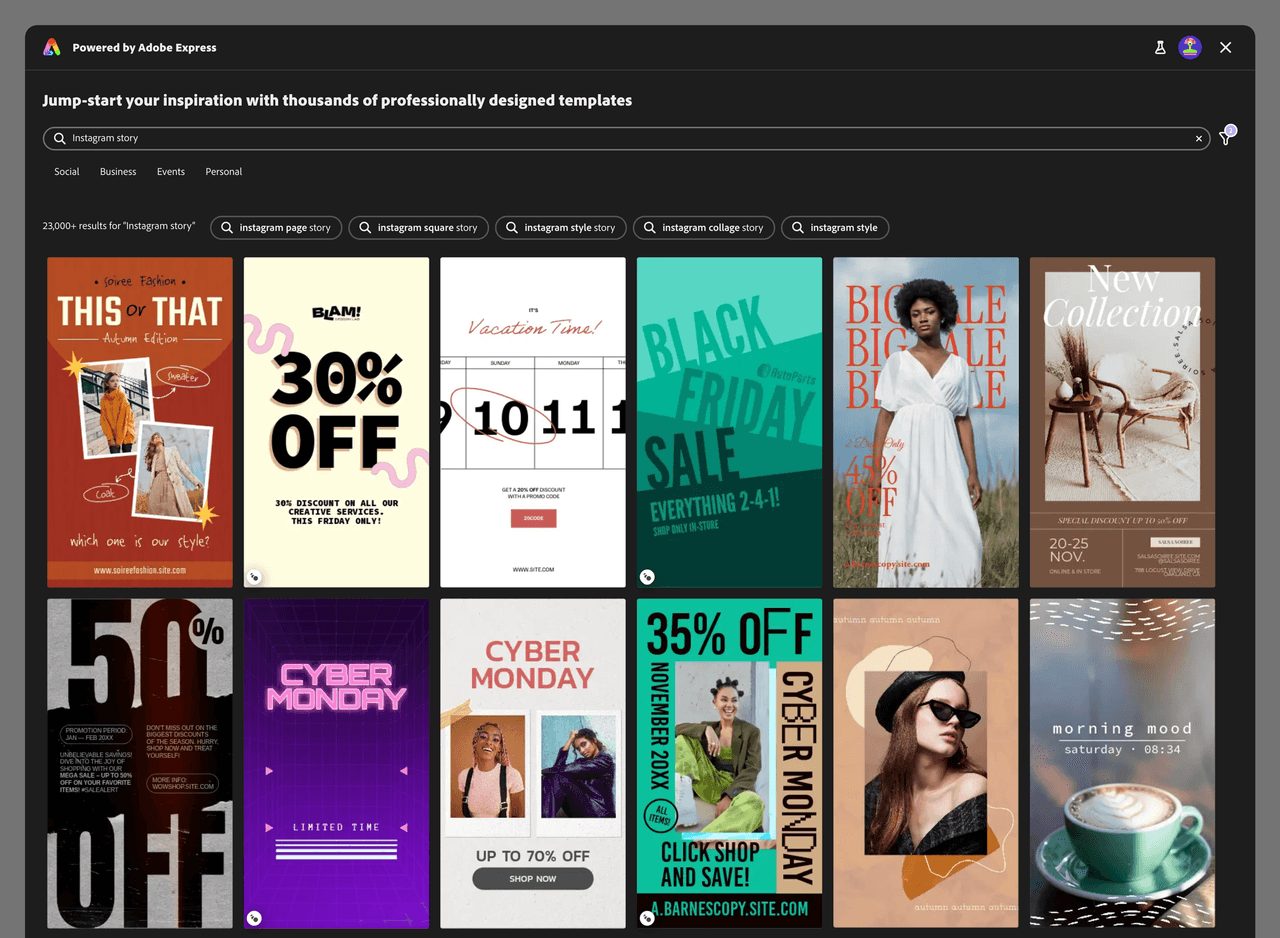Viewport: 1280px width, 938px height.
Task: Toggle the instagram collage story suggestion
Action: [x=704, y=227]
